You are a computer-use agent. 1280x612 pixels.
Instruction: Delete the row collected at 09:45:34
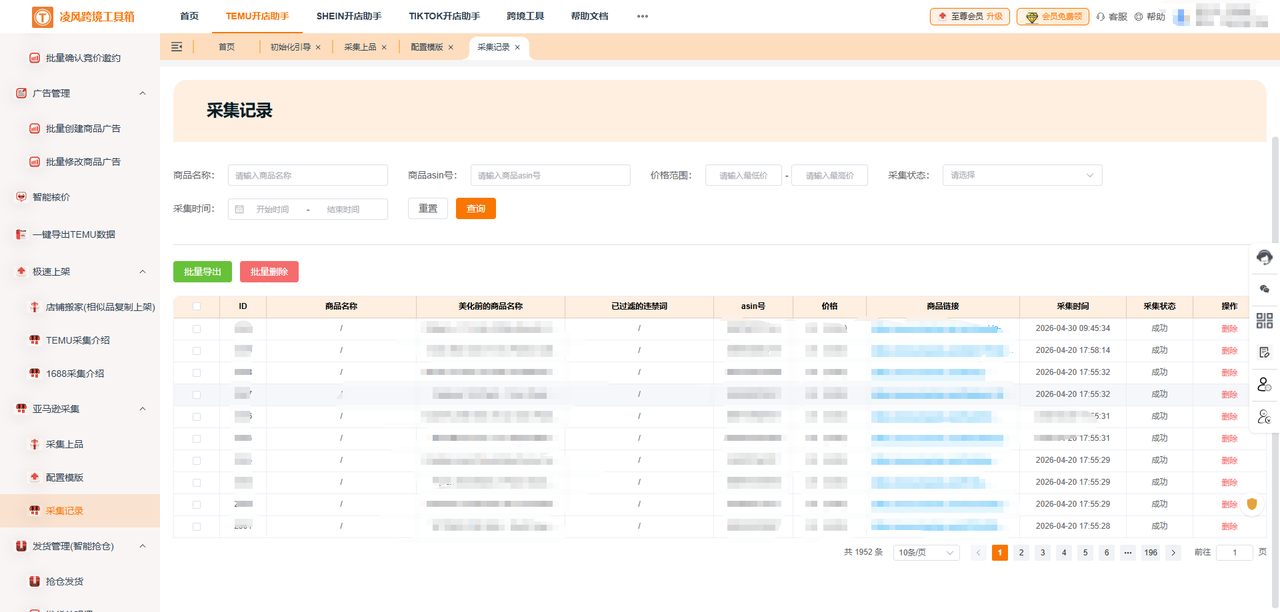[x=1229, y=328]
